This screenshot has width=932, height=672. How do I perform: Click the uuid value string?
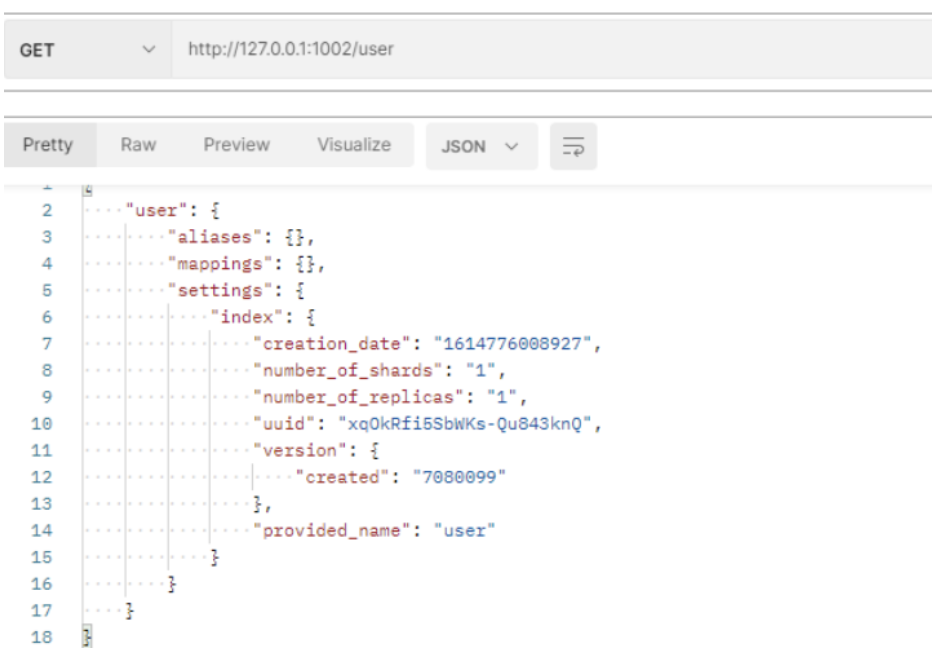coord(468,424)
